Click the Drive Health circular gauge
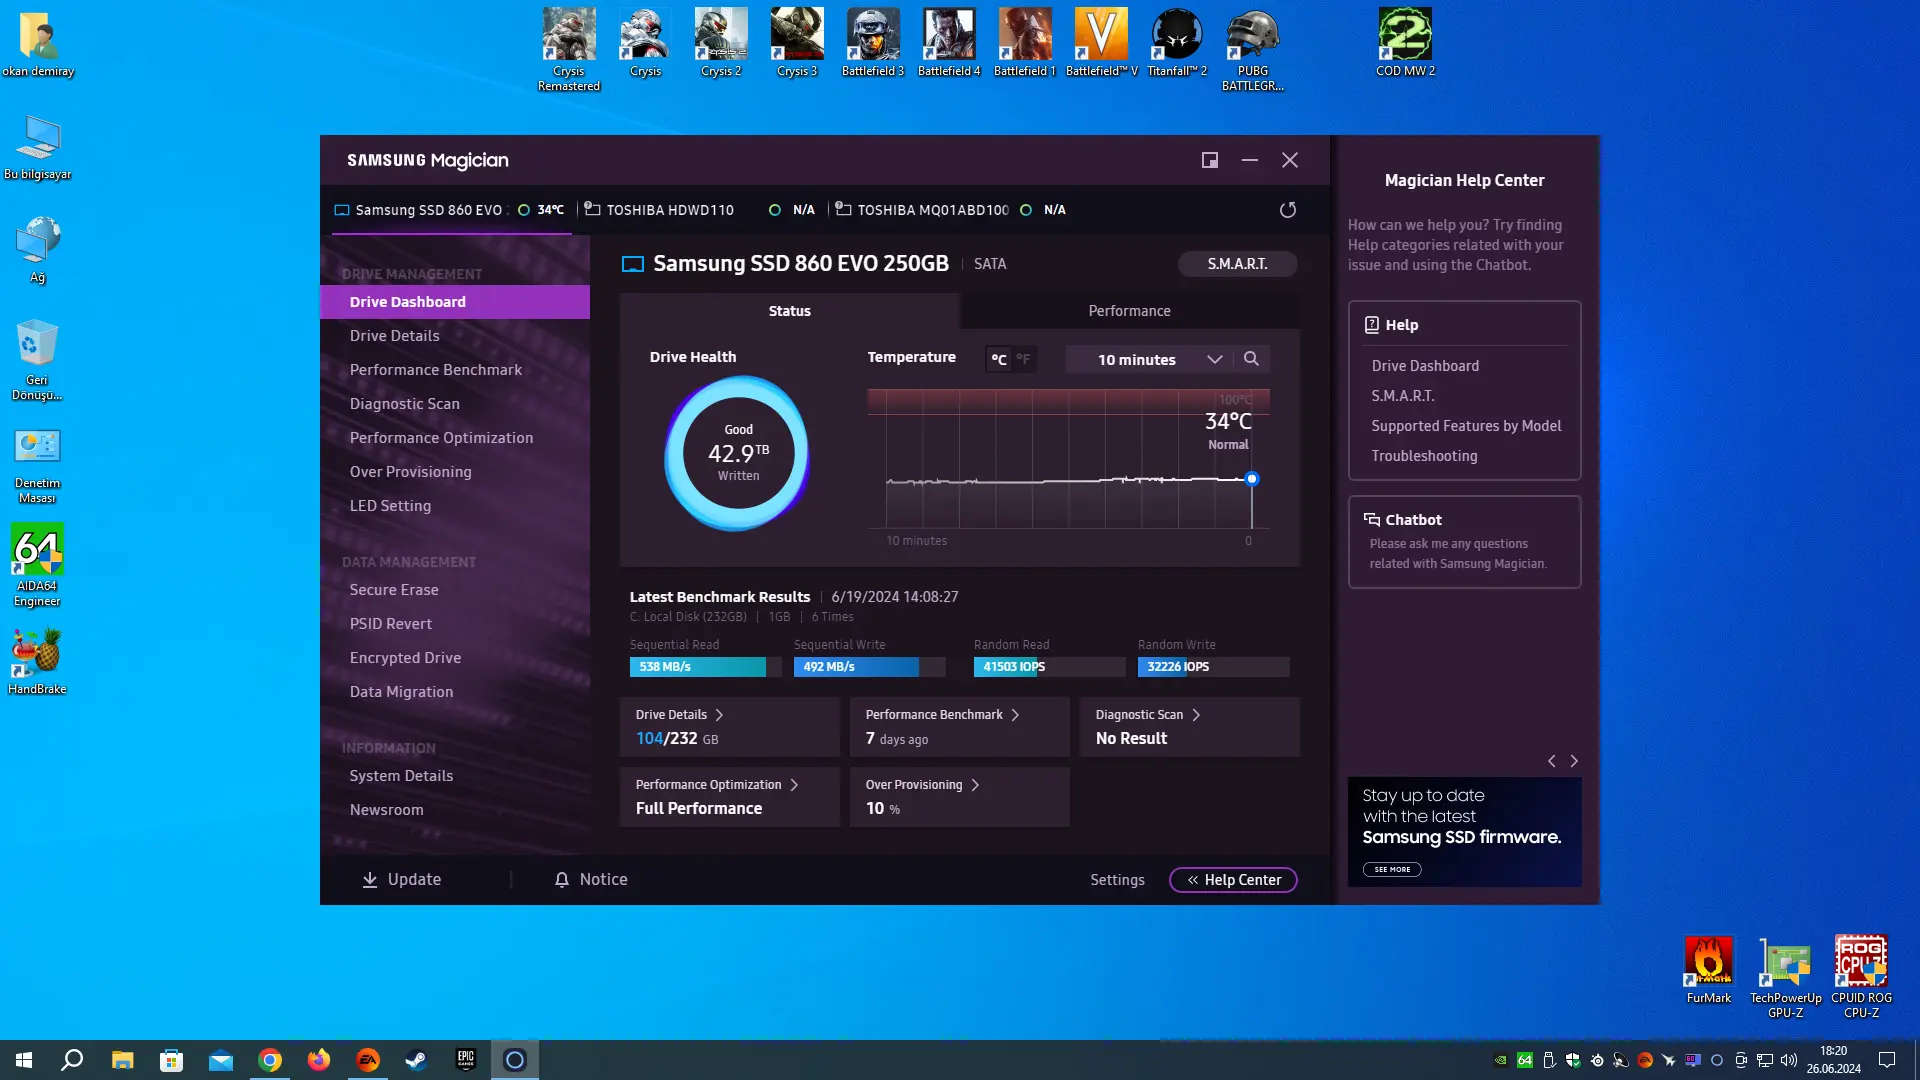Screen dimensions: 1920x1080 tap(738, 453)
